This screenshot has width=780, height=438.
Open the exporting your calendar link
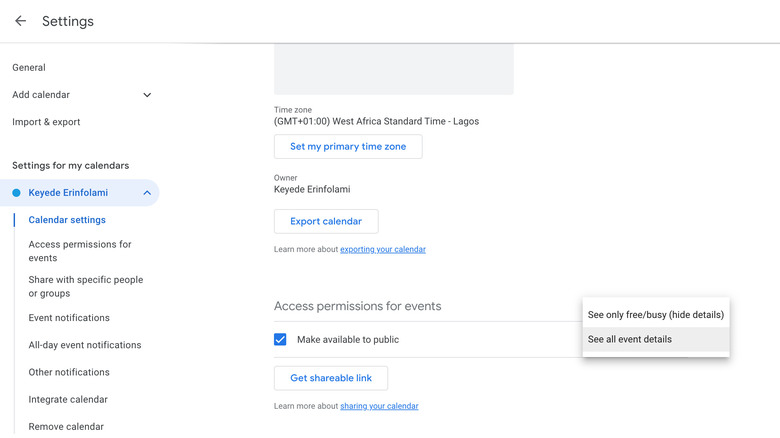382,249
